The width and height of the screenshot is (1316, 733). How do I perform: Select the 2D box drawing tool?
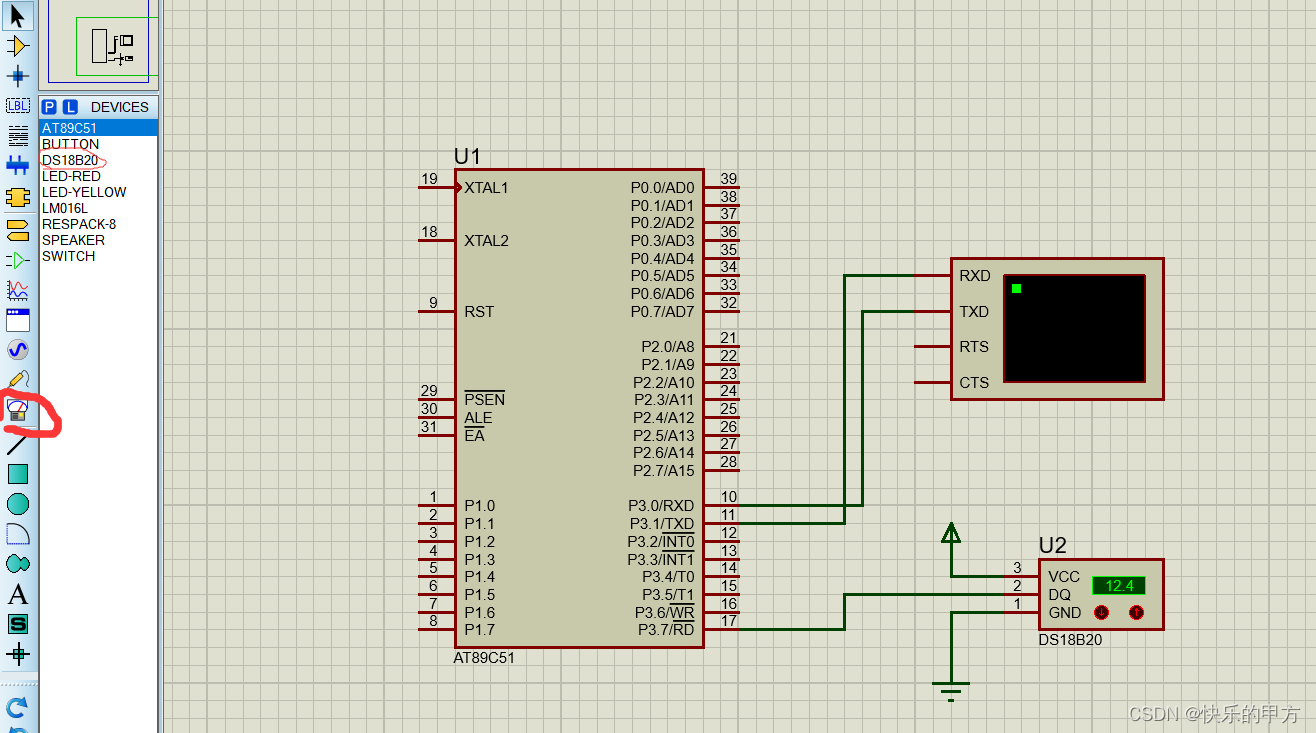(18, 474)
